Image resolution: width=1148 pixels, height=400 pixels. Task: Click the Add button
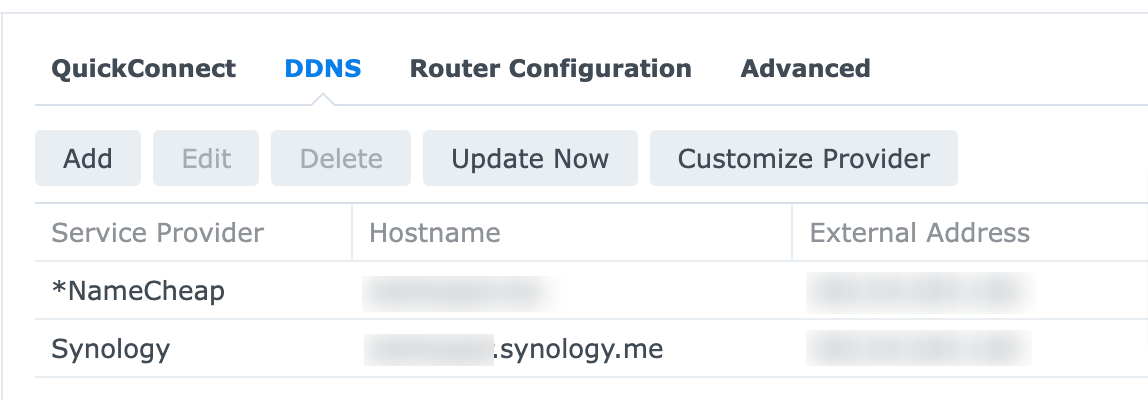click(x=88, y=158)
